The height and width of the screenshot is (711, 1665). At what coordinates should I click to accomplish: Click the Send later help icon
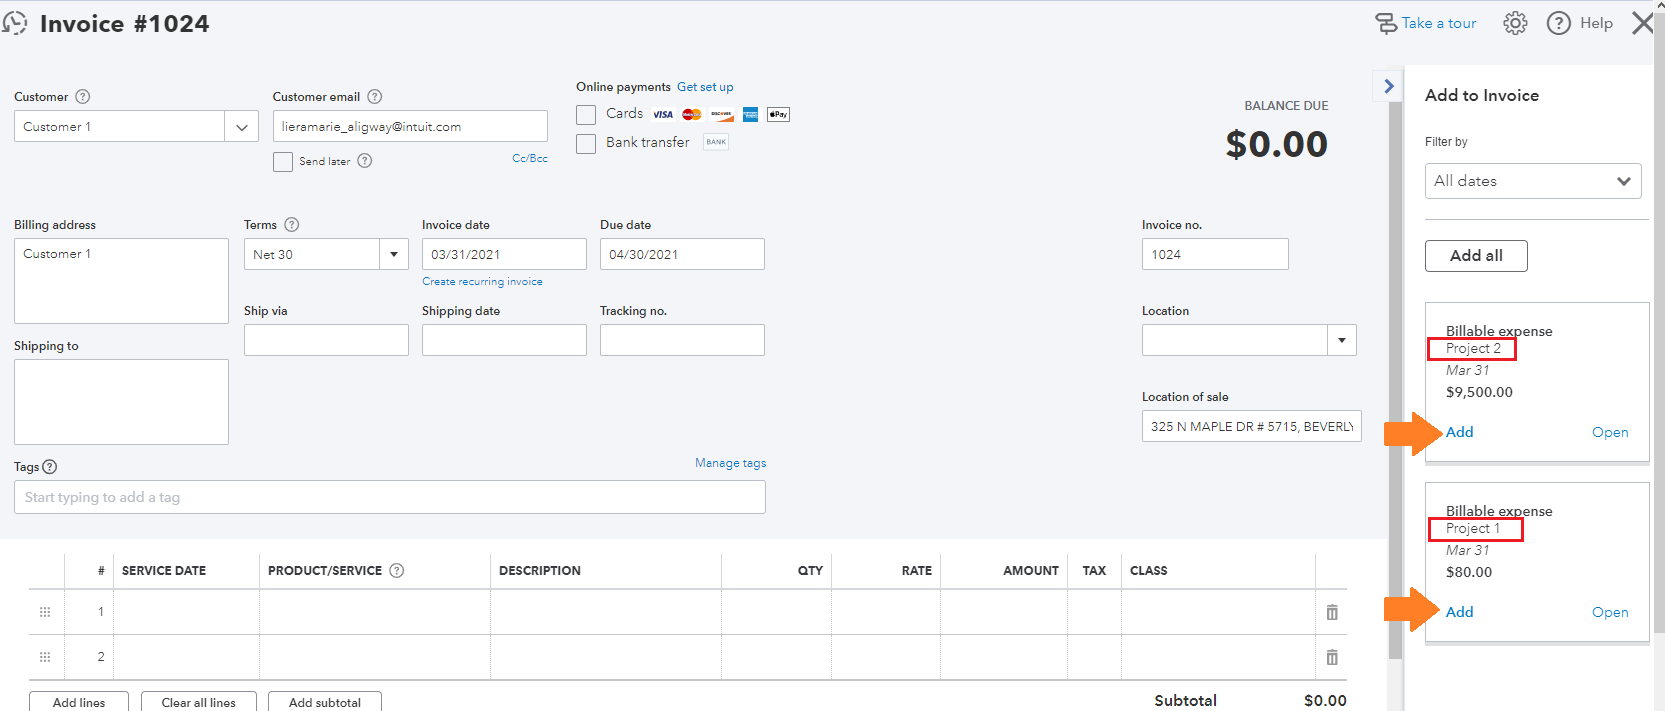tap(365, 161)
